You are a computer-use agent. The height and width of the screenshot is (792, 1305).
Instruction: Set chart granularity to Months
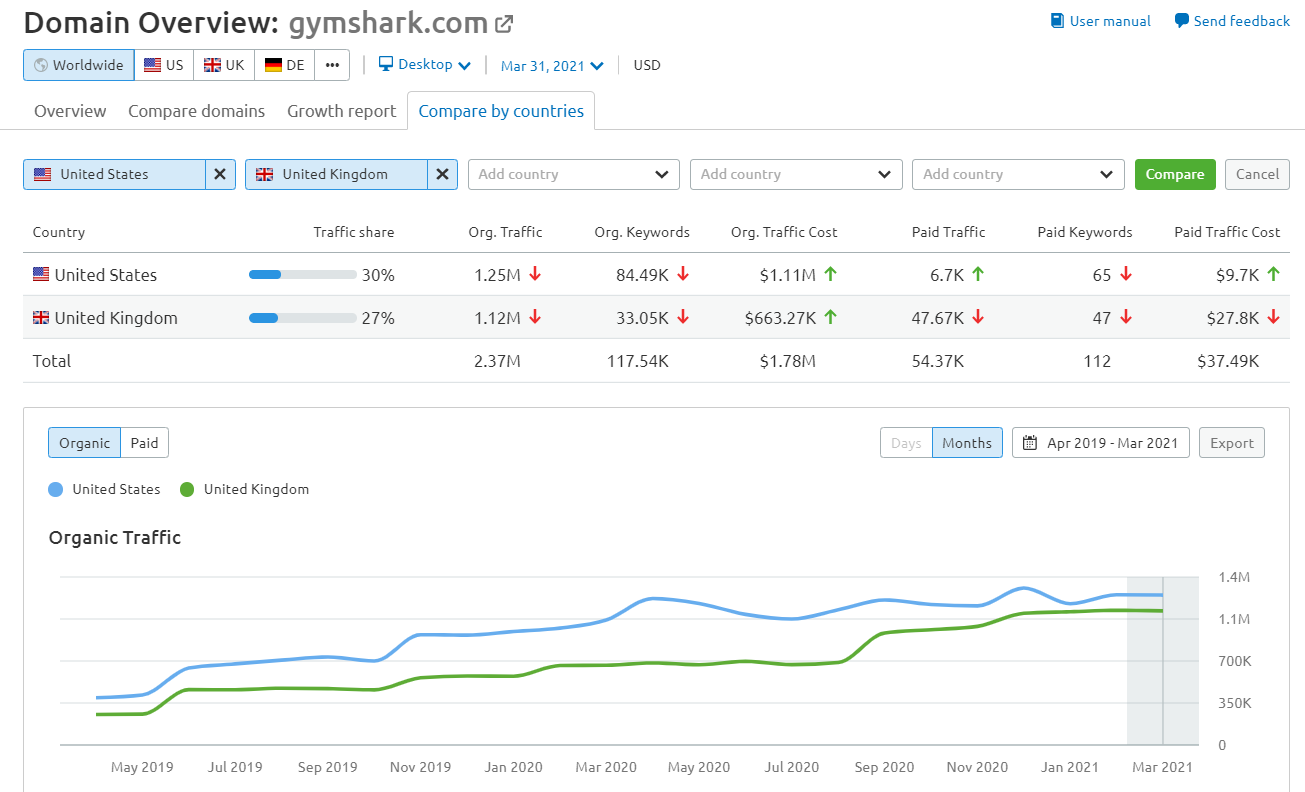tap(967, 443)
